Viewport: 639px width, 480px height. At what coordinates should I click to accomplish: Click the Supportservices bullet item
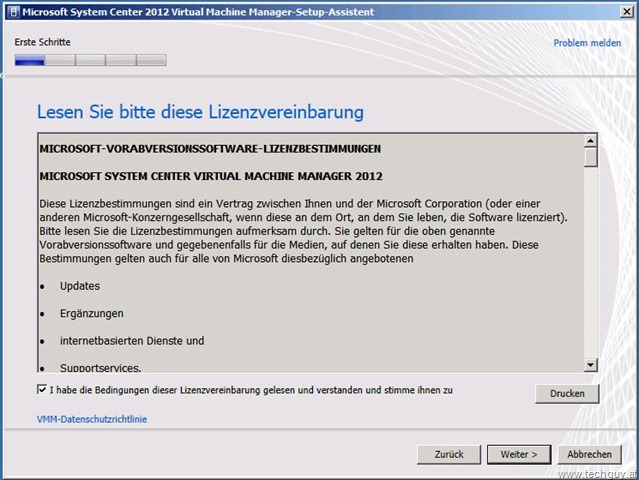(100, 368)
